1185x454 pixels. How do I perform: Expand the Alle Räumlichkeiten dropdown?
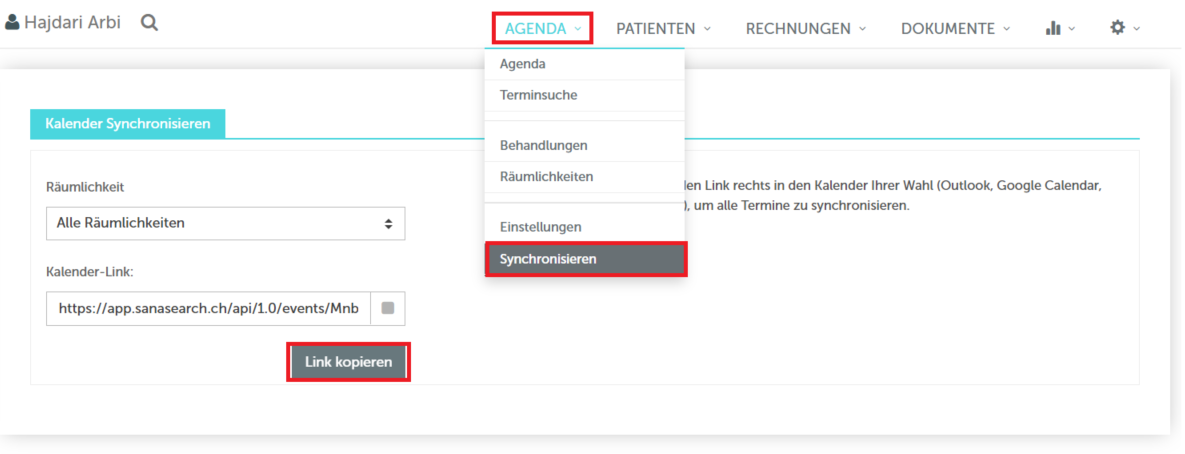pos(225,224)
